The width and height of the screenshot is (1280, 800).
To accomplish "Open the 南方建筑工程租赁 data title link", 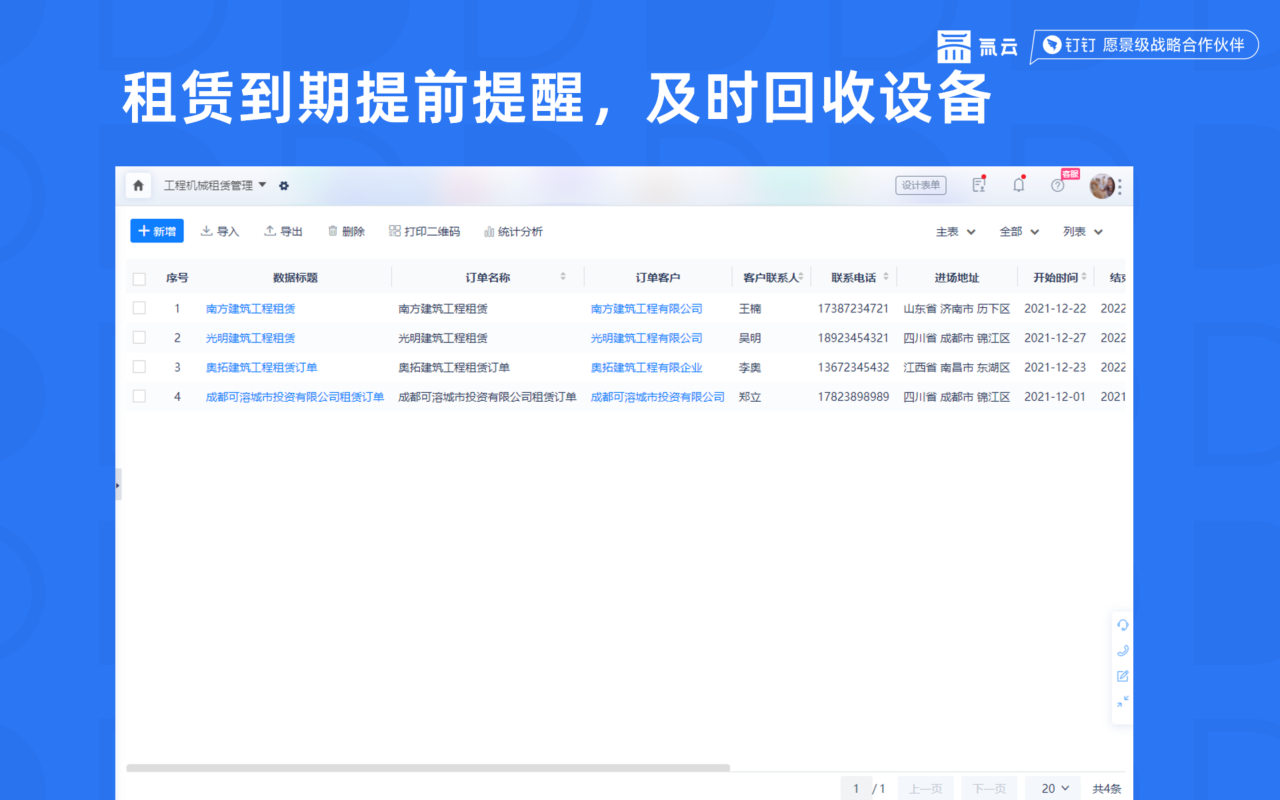I will [x=250, y=309].
